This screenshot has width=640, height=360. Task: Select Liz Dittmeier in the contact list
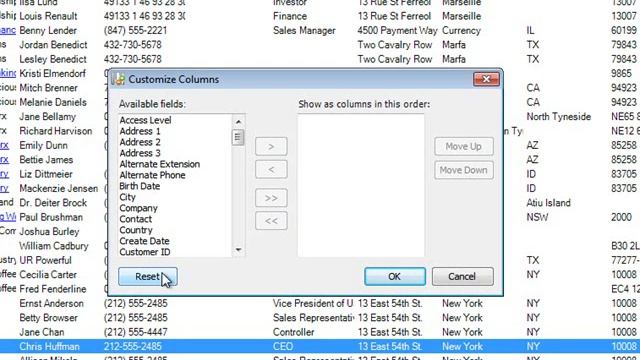point(46,174)
